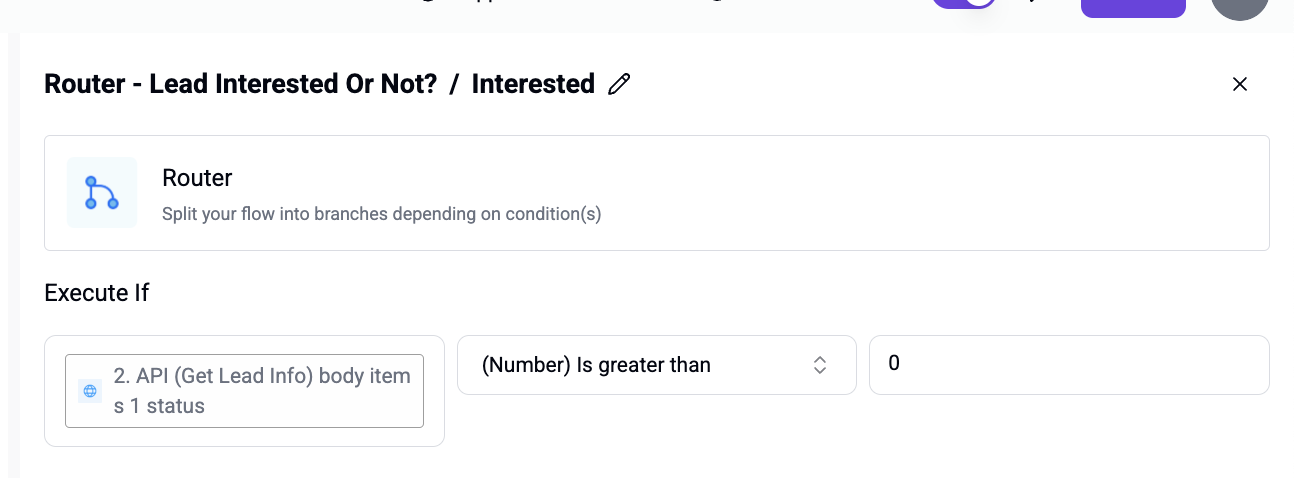Click the globe icon in the API chip
Image resolution: width=1294 pixels, height=478 pixels.
(x=90, y=391)
